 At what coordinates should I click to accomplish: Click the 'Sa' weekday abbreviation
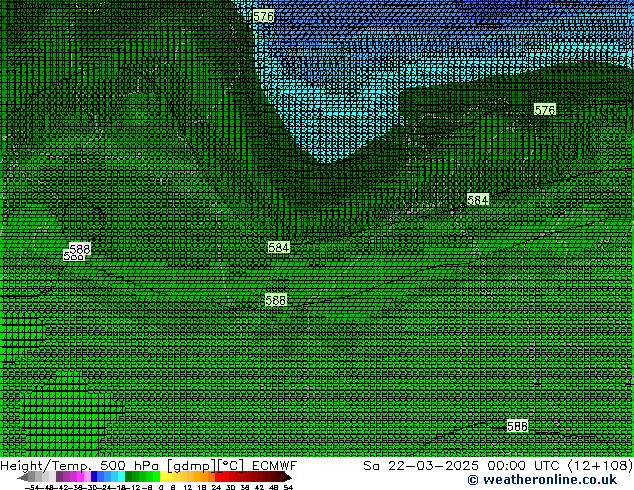372,466
